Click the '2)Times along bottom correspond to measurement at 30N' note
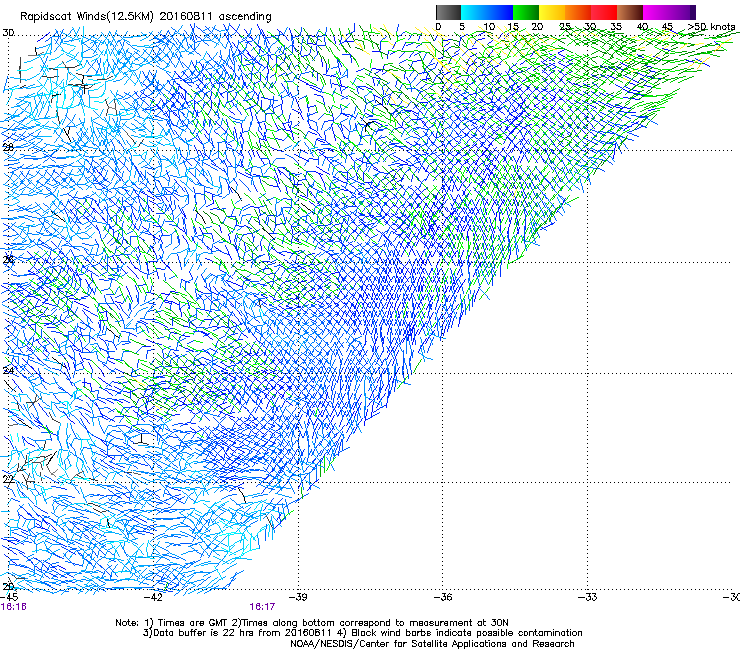This screenshot has width=740, height=650. tap(370, 623)
